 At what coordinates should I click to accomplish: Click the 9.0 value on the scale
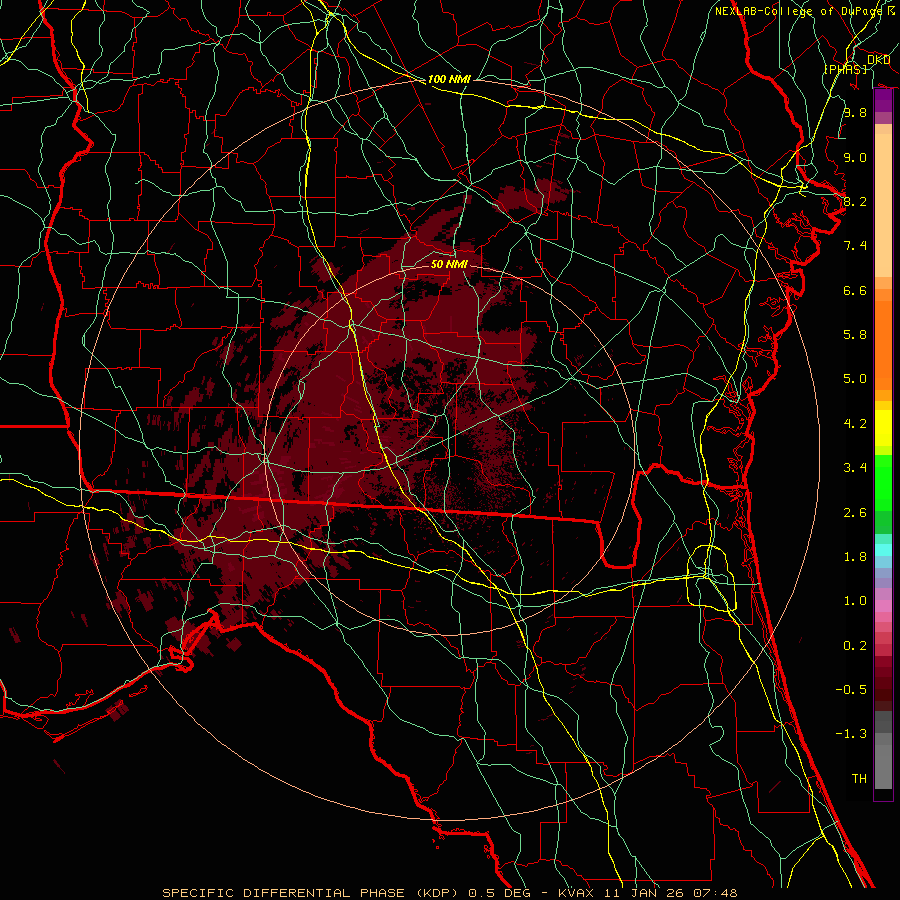pyautogui.click(x=855, y=157)
